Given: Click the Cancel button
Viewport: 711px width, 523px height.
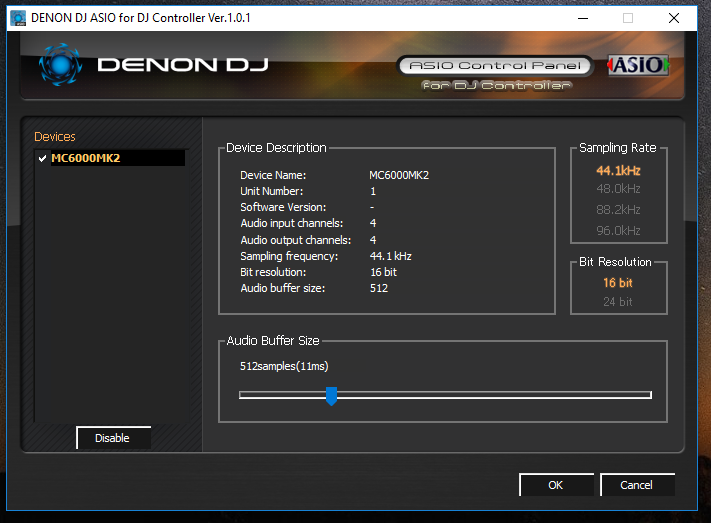Looking at the screenshot, I should pos(637,485).
